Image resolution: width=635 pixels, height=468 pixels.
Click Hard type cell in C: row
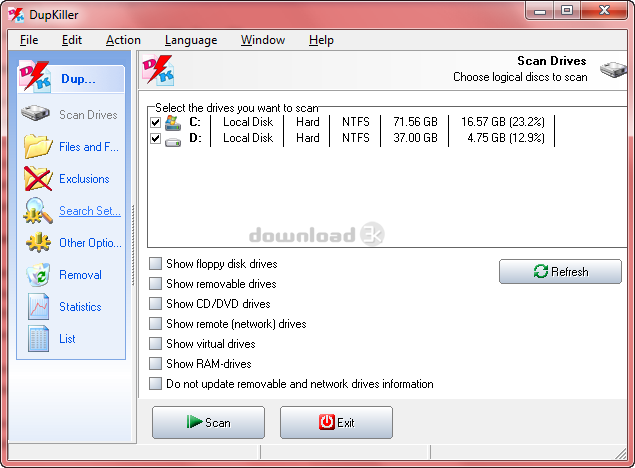308,122
